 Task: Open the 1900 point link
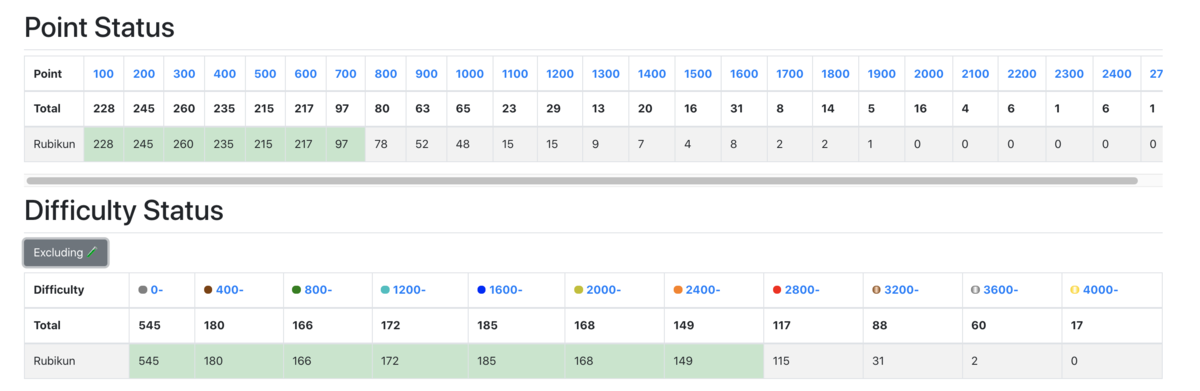click(x=882, y=74)
